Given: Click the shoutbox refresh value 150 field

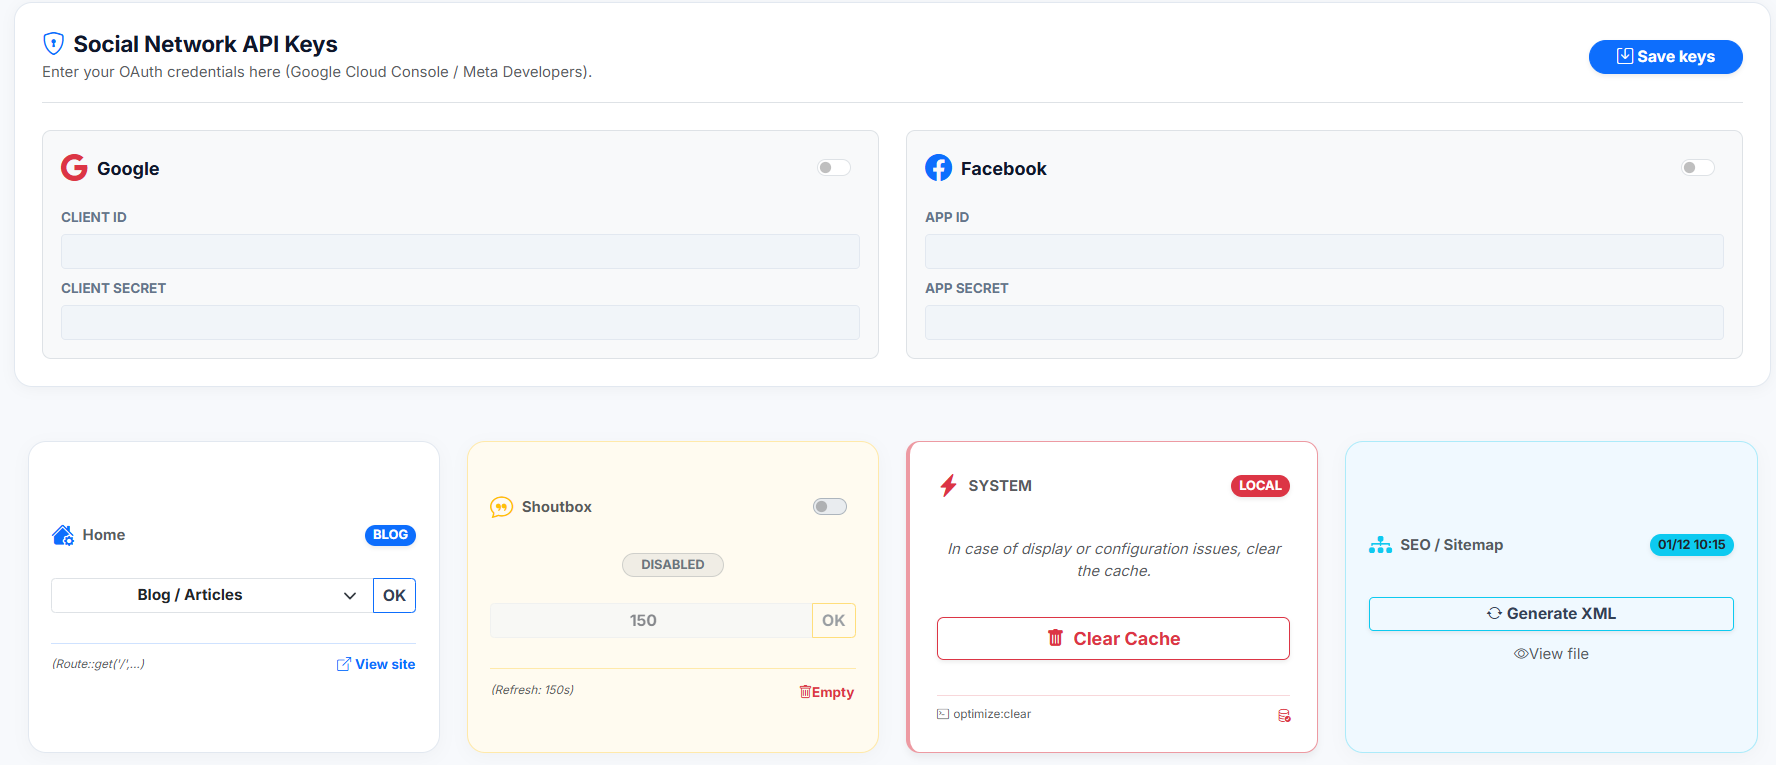Looking at the screenshot, I should point(651,621).
